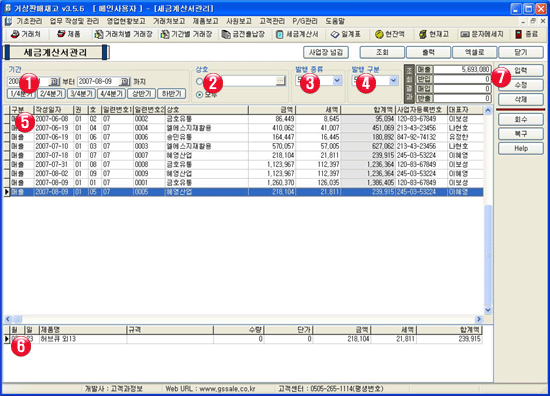
Task: Open 거래처별 거래장 from toolbar
Action: click(124, 34)
